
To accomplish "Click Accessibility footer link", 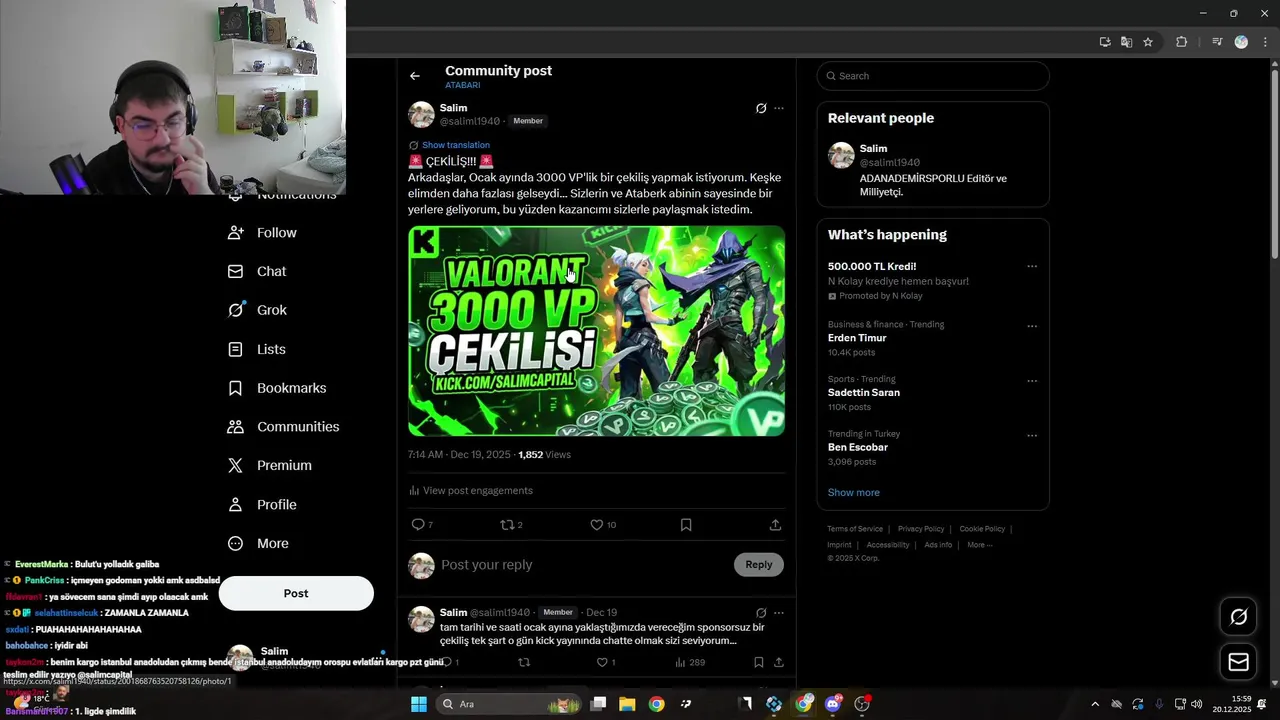I will tap(888, 545).
